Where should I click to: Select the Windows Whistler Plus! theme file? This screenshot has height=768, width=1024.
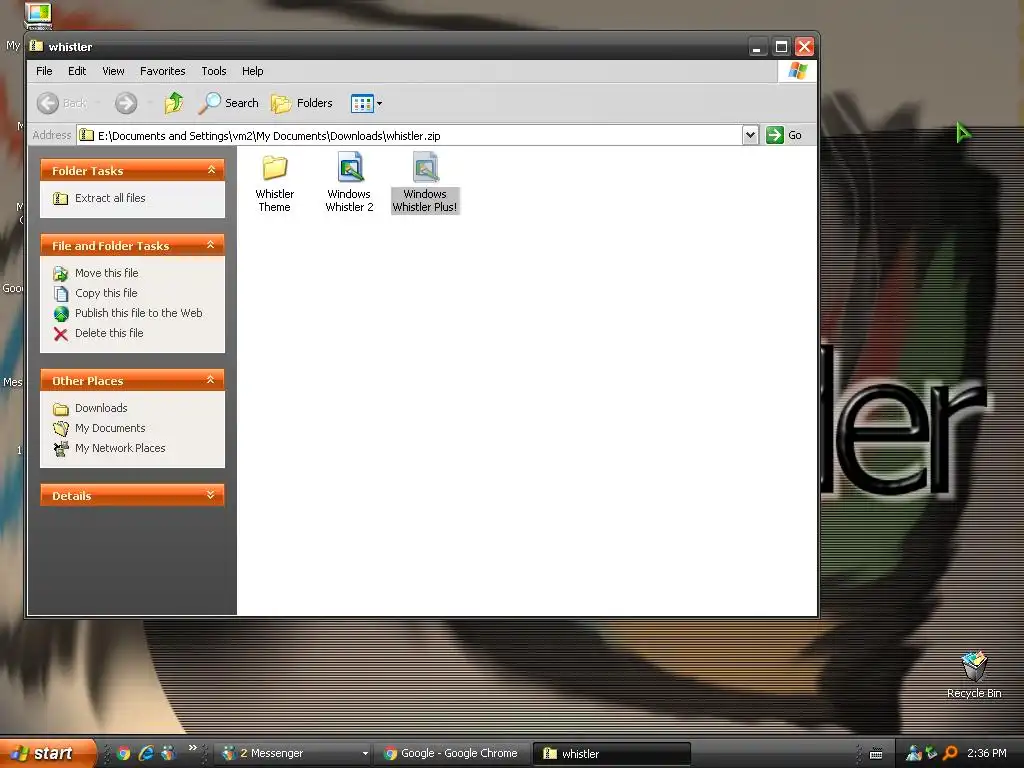pyautogui.click(x=425, y=182)
